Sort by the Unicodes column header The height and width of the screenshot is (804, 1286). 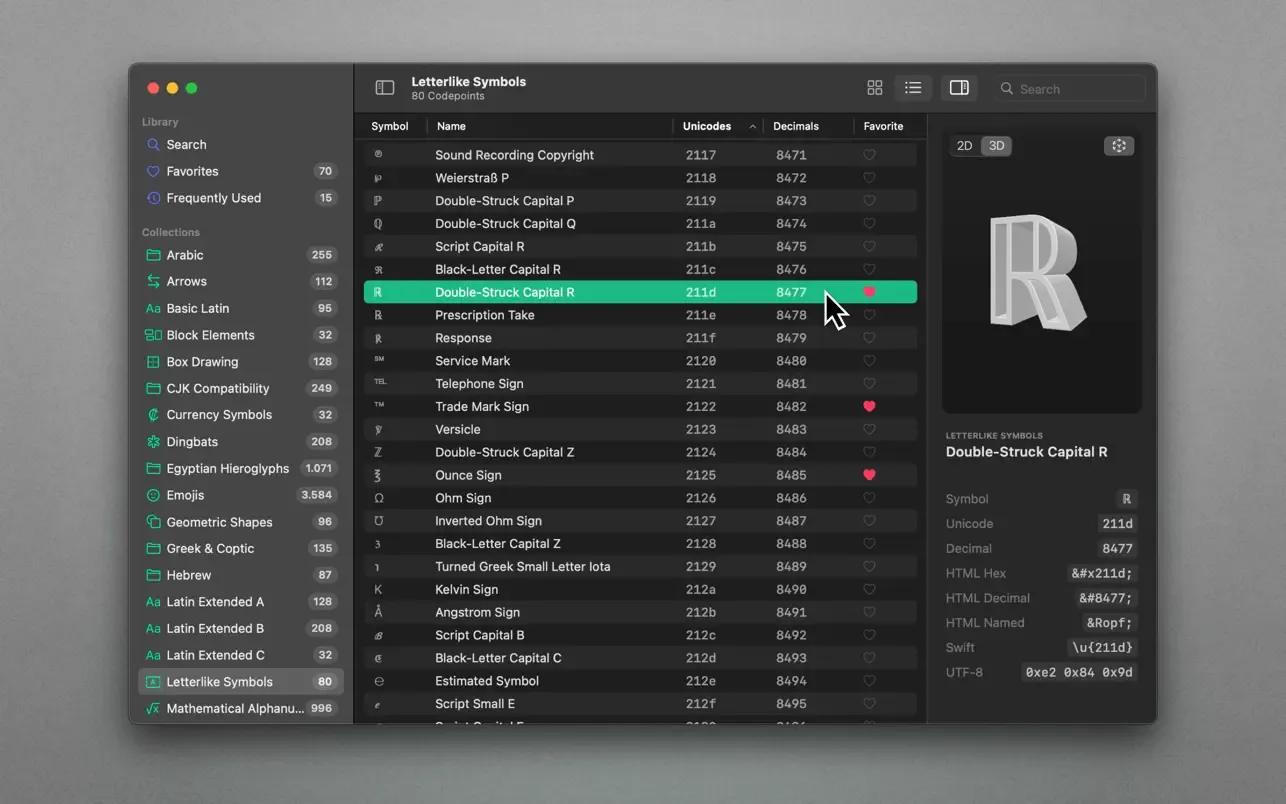click(708, 126)
